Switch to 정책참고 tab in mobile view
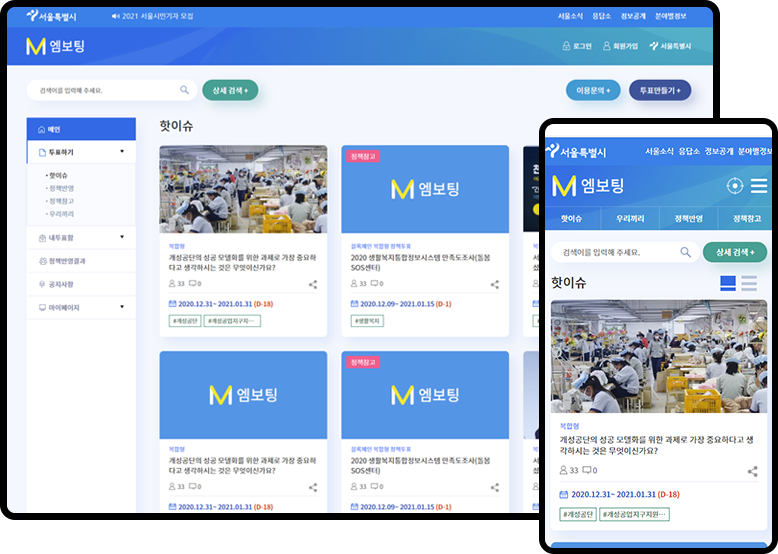The height and width of the screenshot is (554, 778). (x=747, y=218)
